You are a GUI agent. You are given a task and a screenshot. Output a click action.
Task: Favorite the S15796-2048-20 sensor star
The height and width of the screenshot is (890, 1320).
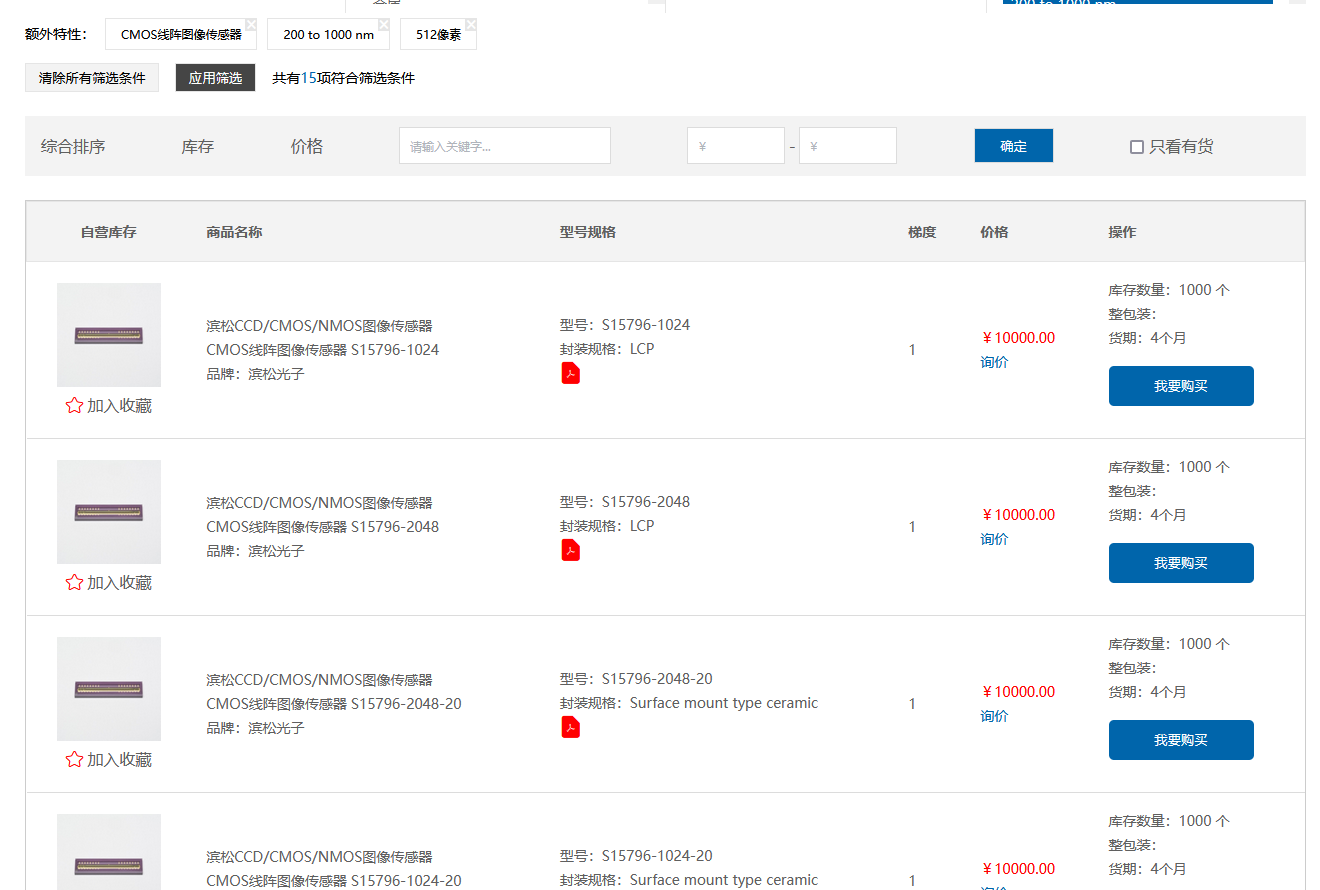tap(74, 760)
